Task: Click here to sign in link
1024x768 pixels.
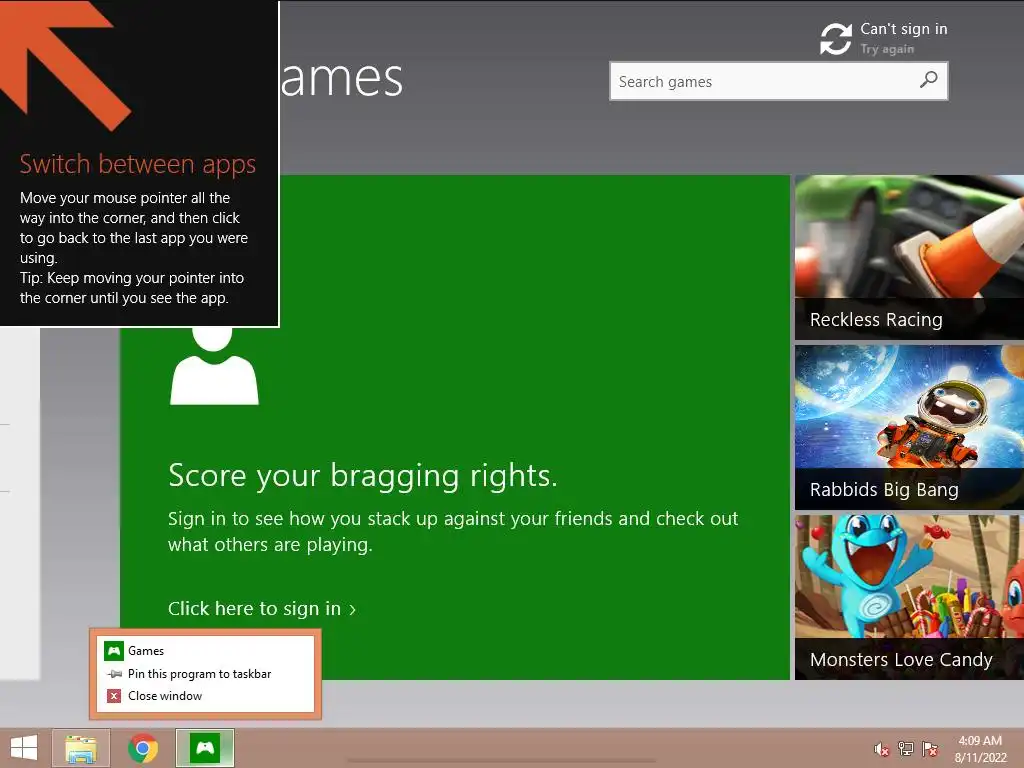Action: click(x=262, y=609)
